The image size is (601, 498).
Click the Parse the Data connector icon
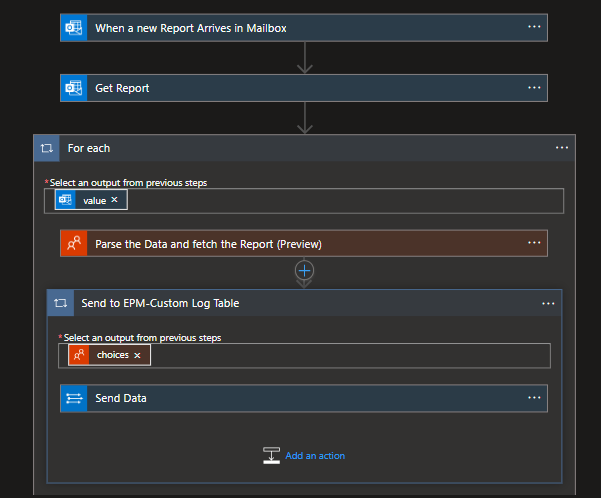tap(74, 244)
